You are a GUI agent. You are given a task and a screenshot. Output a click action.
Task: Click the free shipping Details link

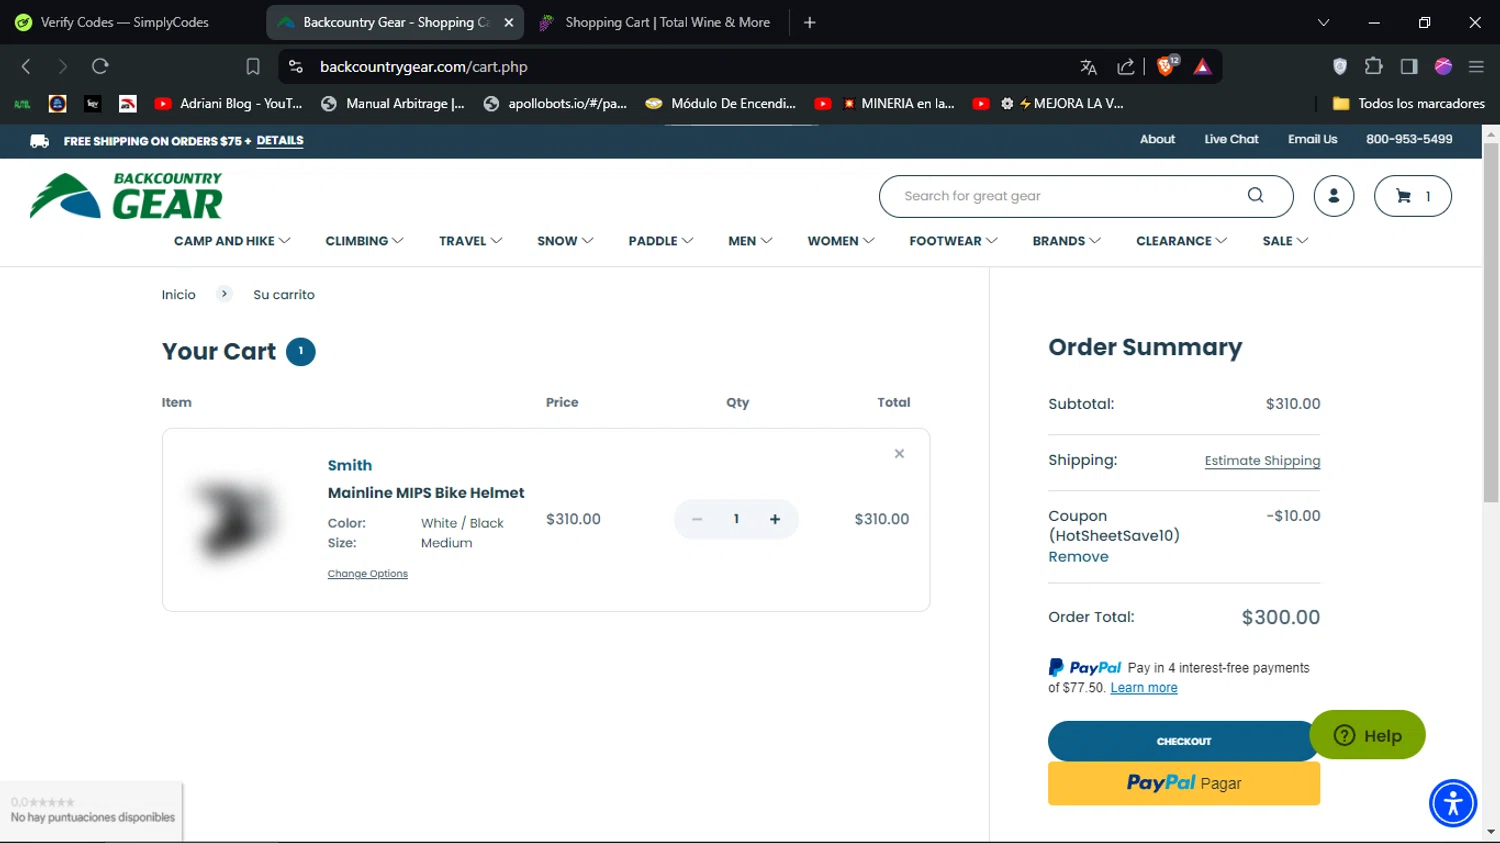coord(280,141)
